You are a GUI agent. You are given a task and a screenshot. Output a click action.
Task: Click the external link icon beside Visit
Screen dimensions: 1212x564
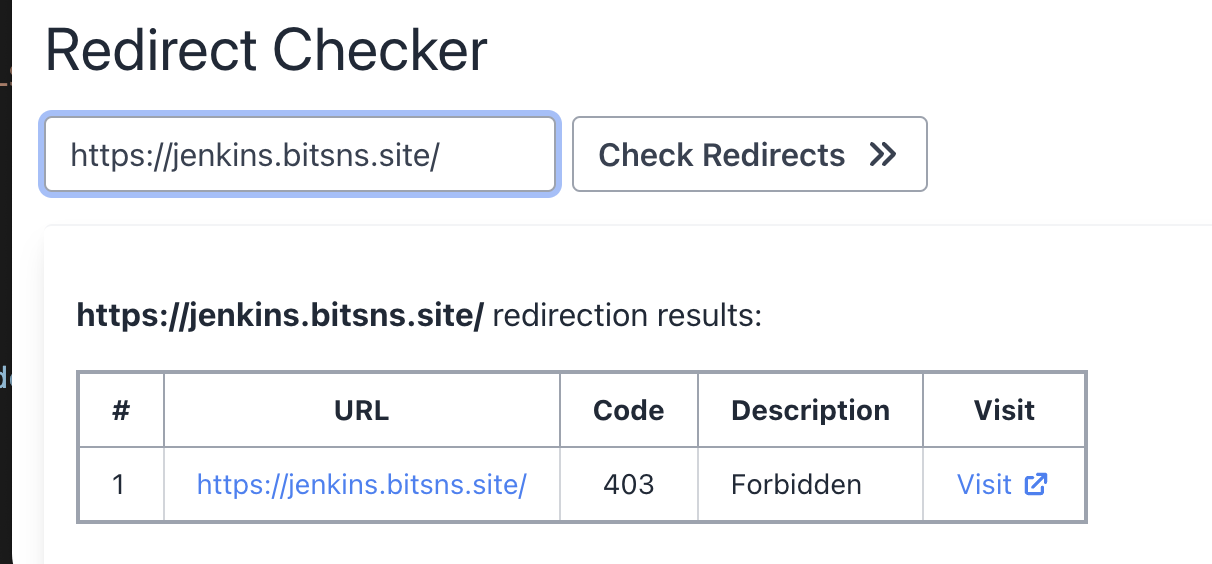pyautogui.click(x=1037, y=485)
